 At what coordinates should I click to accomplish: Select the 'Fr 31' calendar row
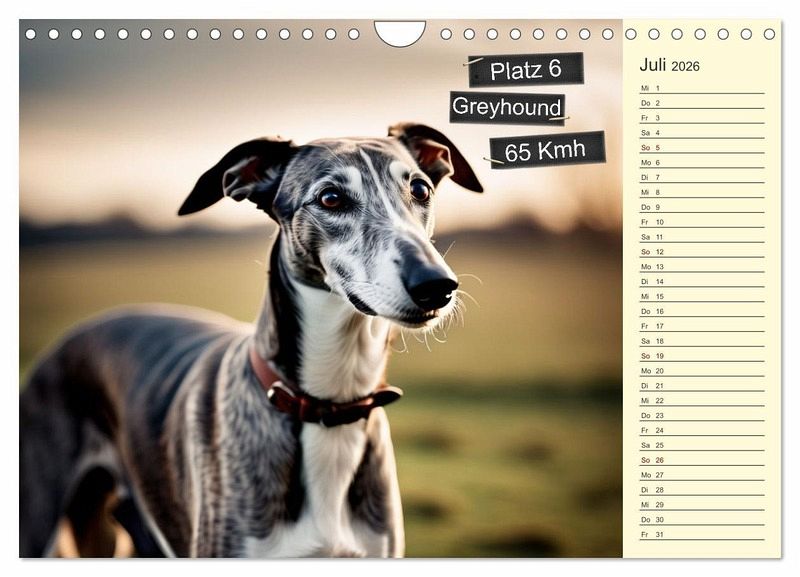click(x=702, y=534)
